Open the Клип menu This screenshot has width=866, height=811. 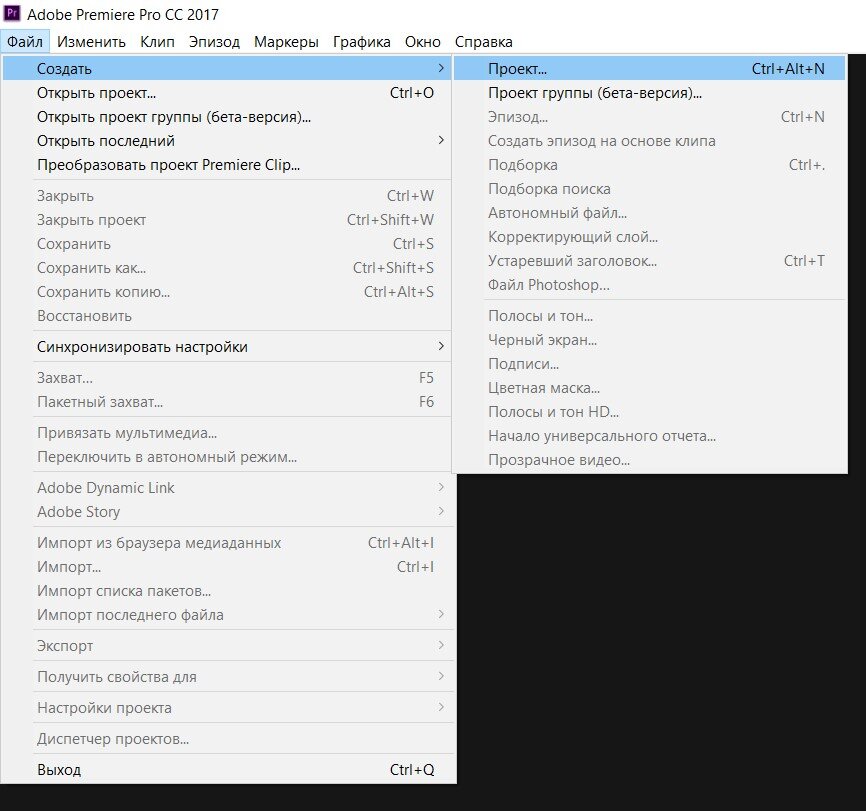[157, 42]
